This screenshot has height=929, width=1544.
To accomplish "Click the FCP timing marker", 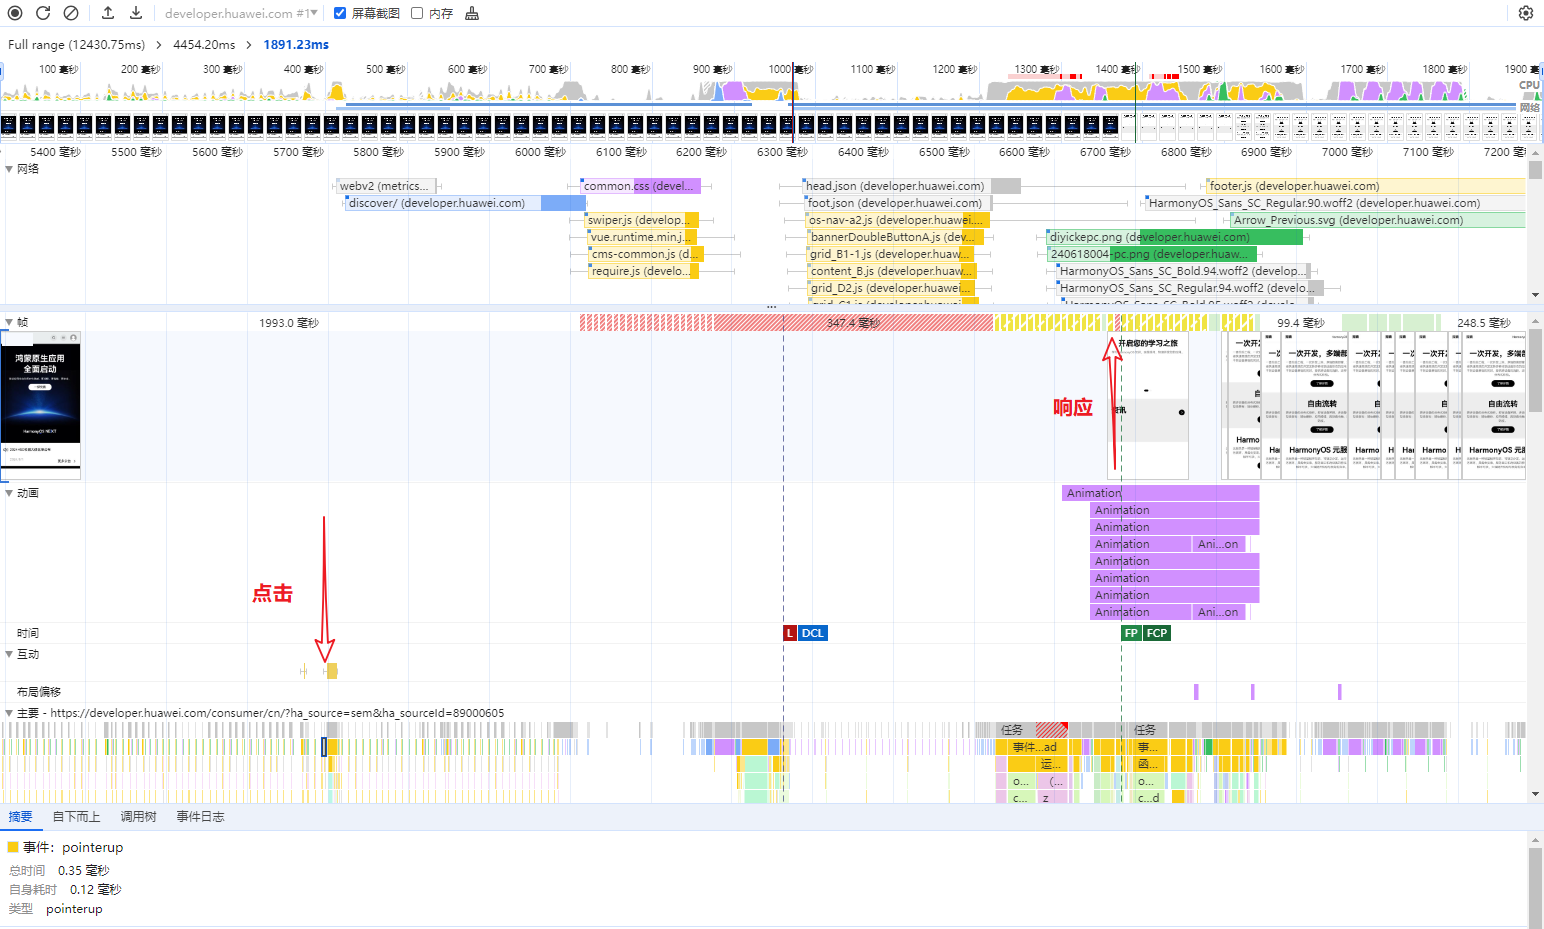I will [1156, 633].
